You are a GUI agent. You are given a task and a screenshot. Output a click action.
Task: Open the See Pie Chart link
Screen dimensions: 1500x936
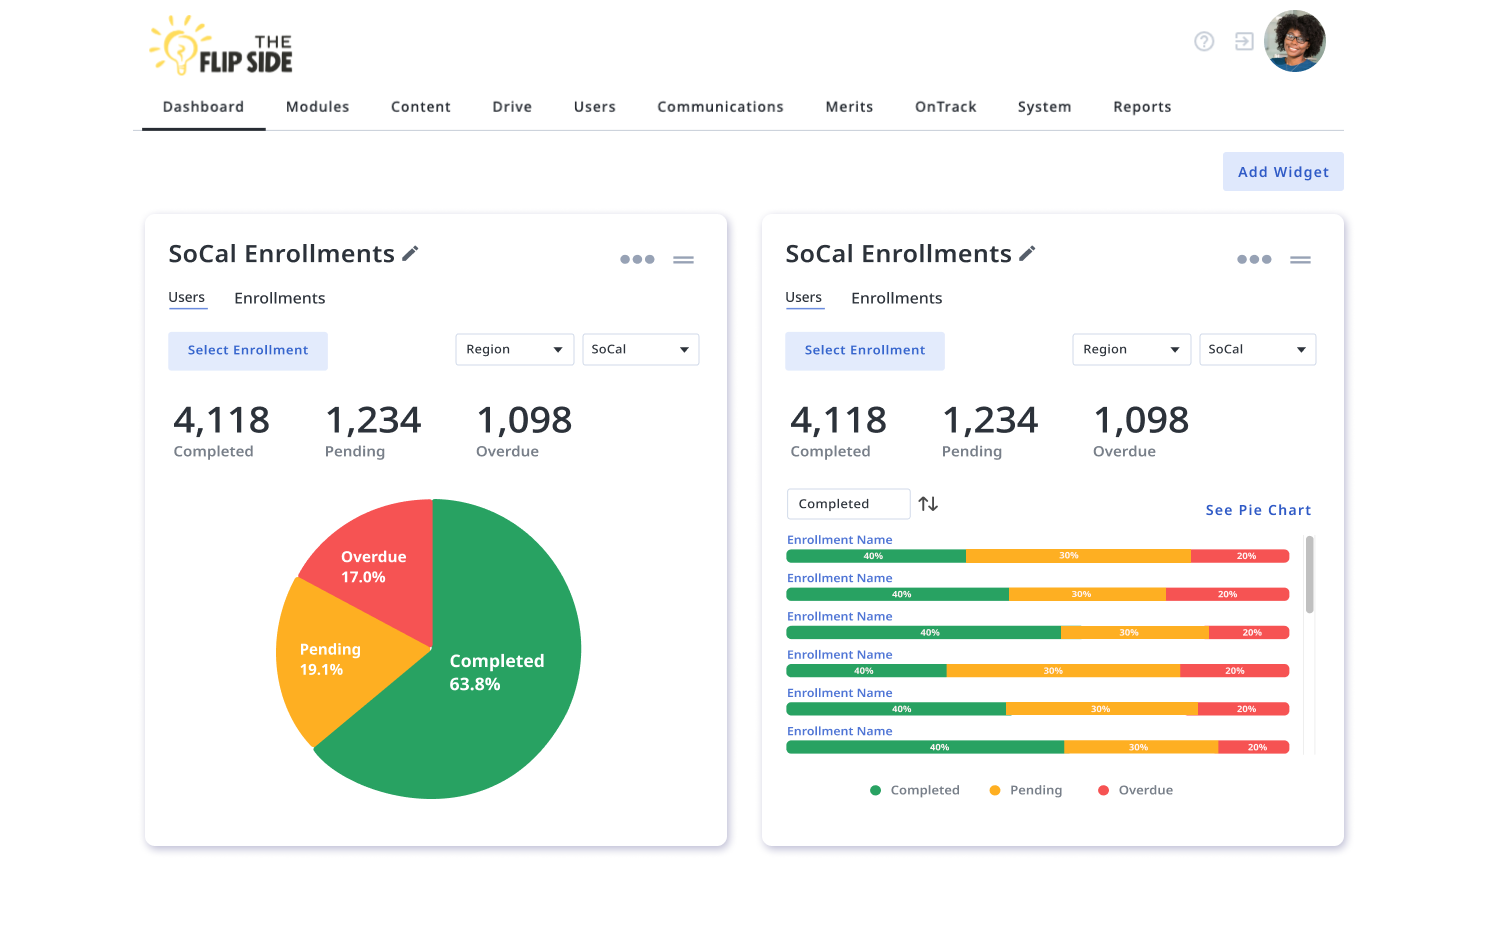1257,510
